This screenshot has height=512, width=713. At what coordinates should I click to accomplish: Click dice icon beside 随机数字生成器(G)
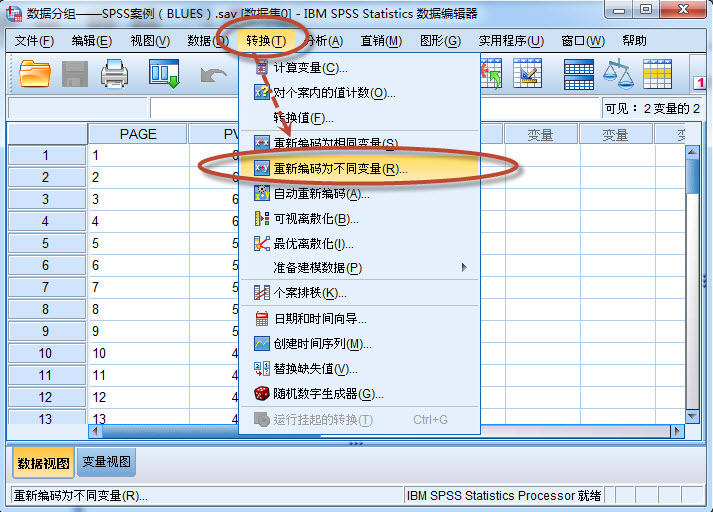[261, 393]
